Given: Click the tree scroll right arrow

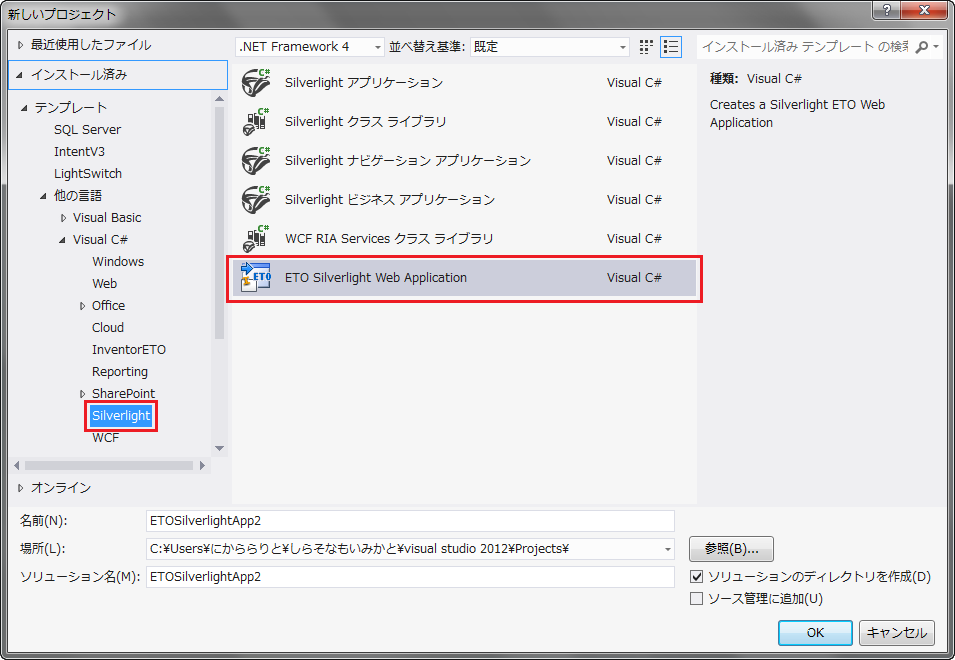Looking at the screenshot, I should [202, 466].
